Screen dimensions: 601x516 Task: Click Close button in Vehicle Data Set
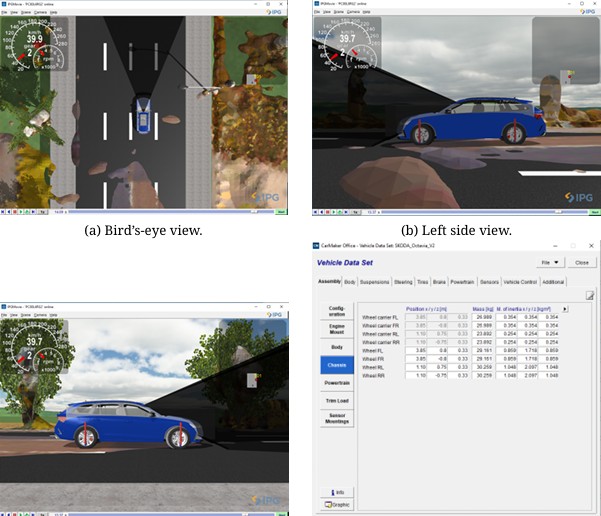tap(581, 263)
